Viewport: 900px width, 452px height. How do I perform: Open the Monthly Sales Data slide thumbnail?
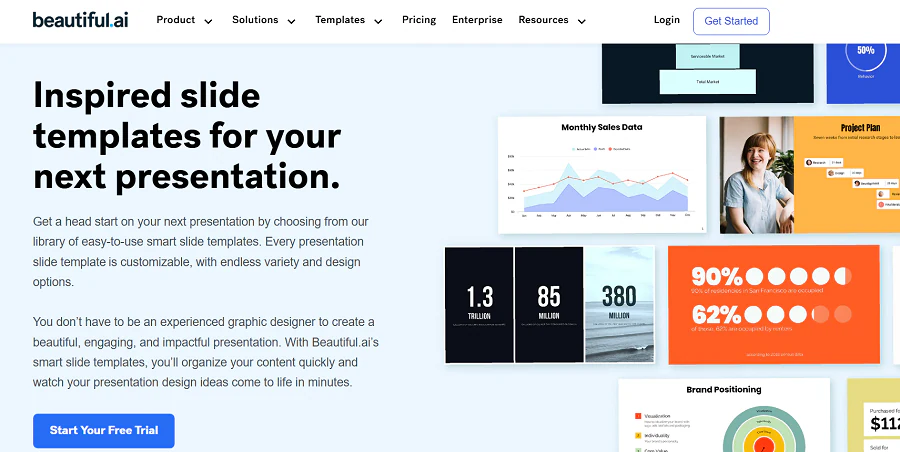[x=602, y=175]
